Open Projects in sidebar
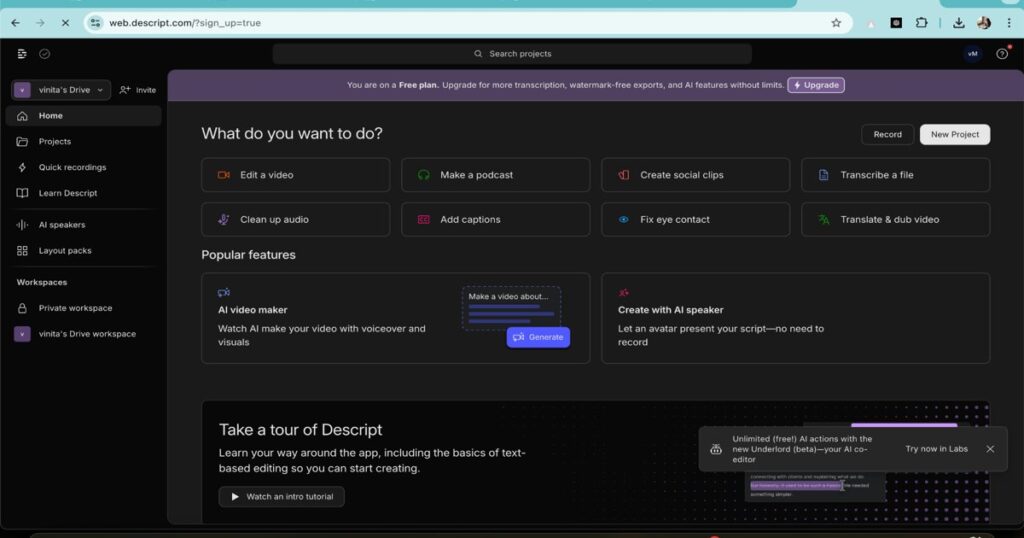 point(83,141)
